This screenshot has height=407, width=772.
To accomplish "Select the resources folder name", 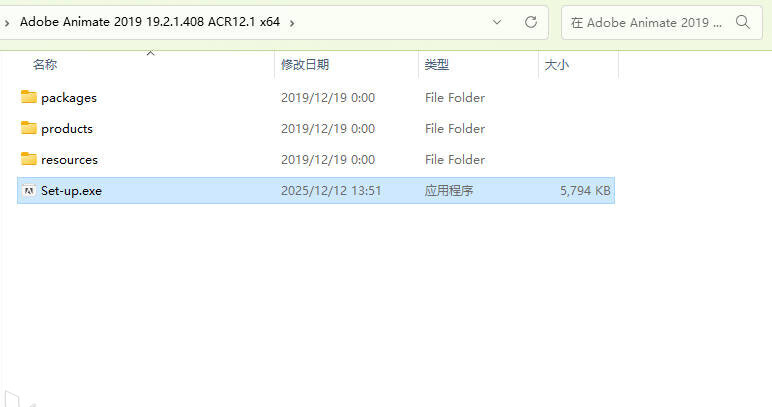I will 69,160.
